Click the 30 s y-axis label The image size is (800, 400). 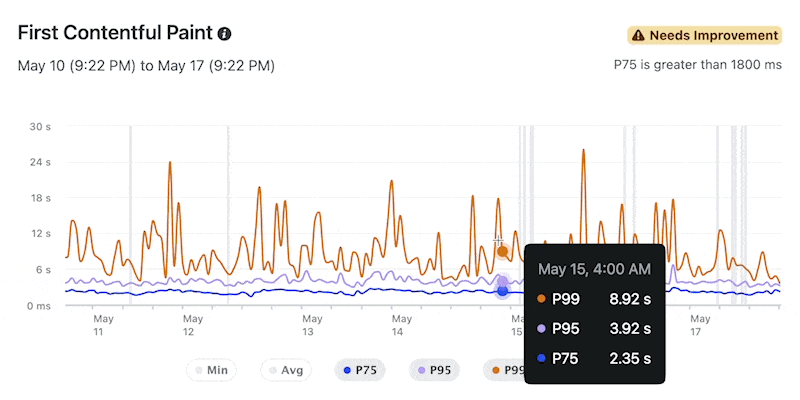click(41, 127)
